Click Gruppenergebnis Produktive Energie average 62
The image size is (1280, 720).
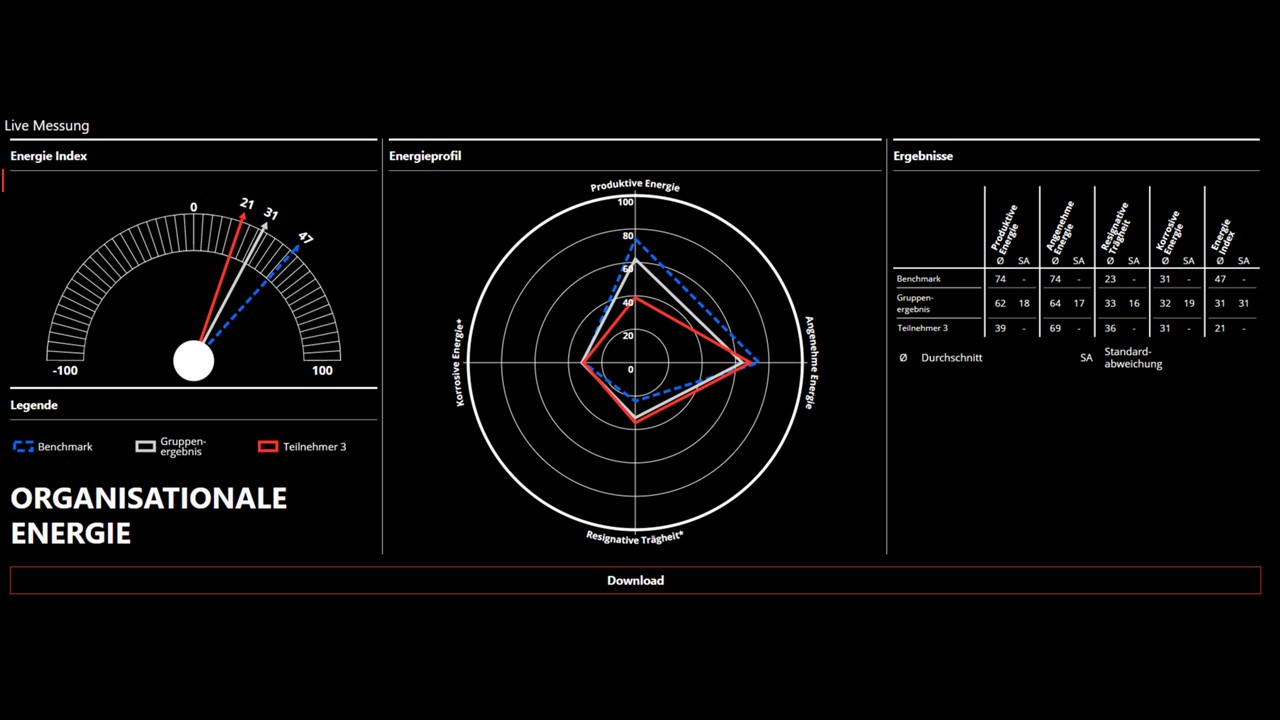tap(1000, 303)
